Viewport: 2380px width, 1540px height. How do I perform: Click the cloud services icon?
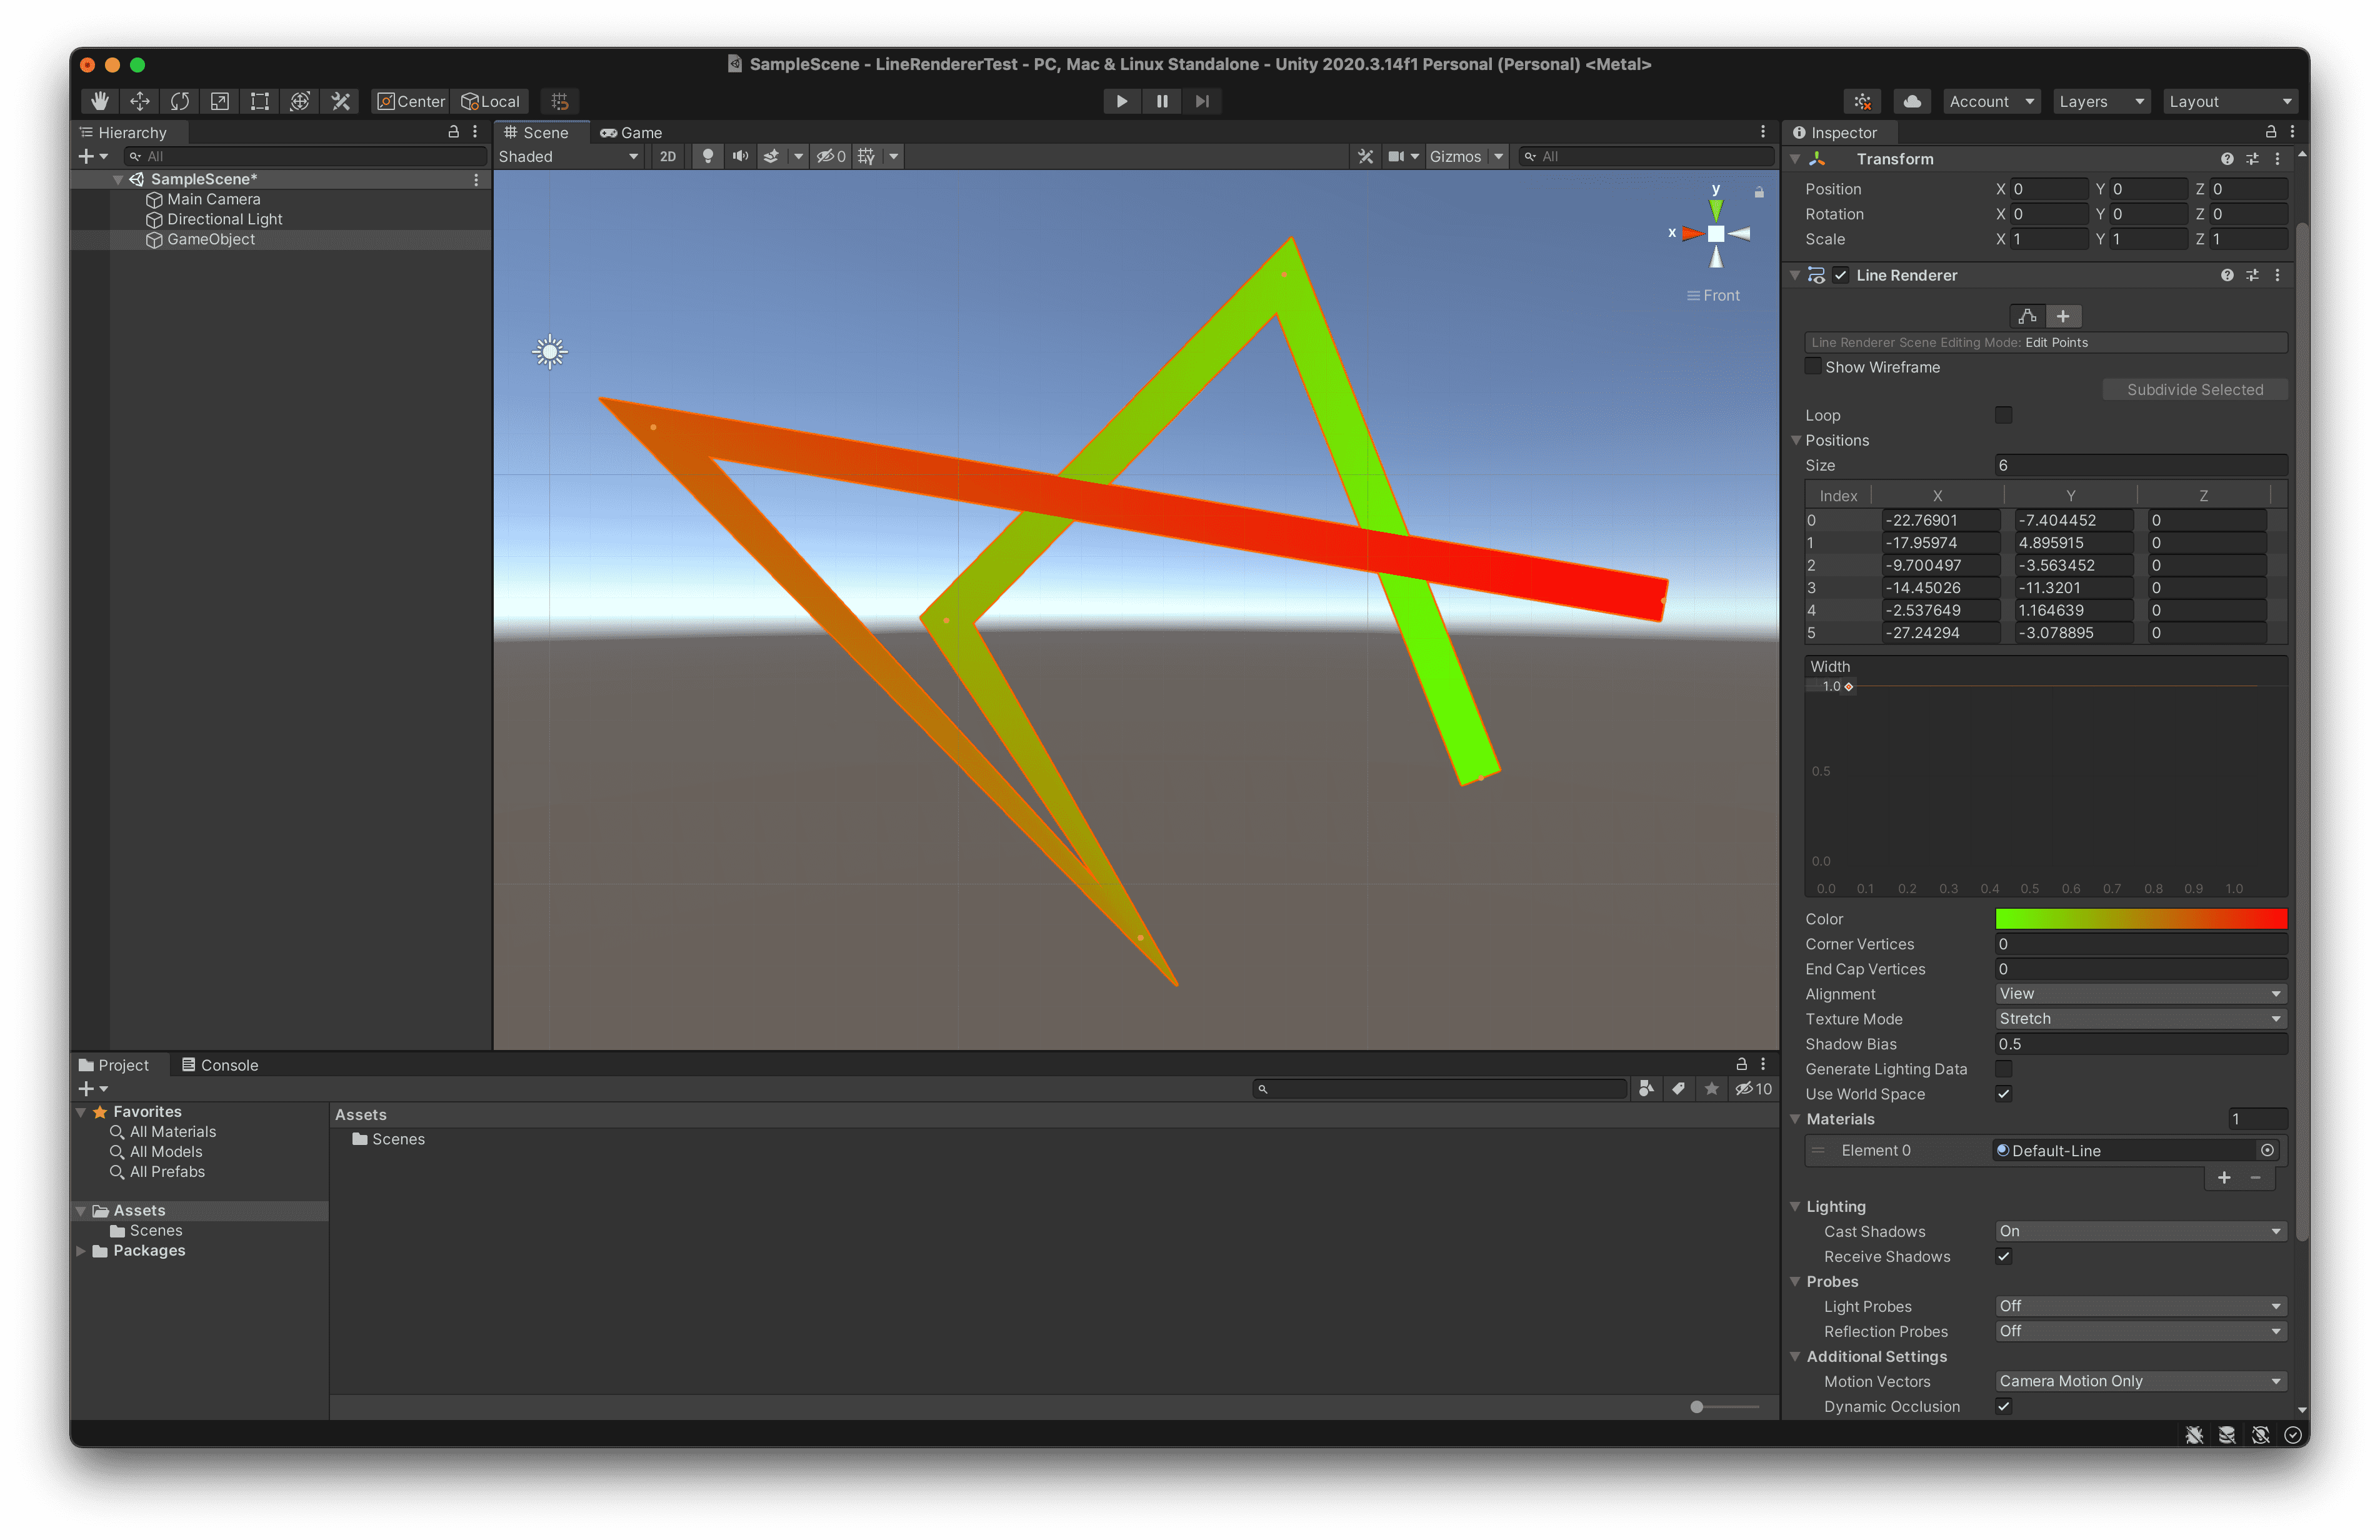pyautogui.click(x=1912, y=101)
